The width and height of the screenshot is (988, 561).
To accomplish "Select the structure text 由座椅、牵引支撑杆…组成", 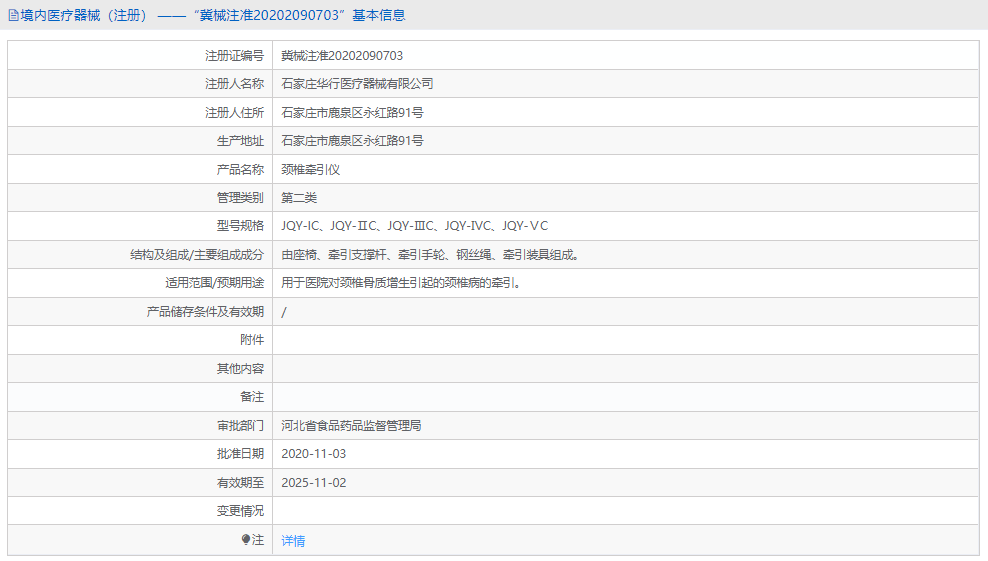I will tap(430, 255).
